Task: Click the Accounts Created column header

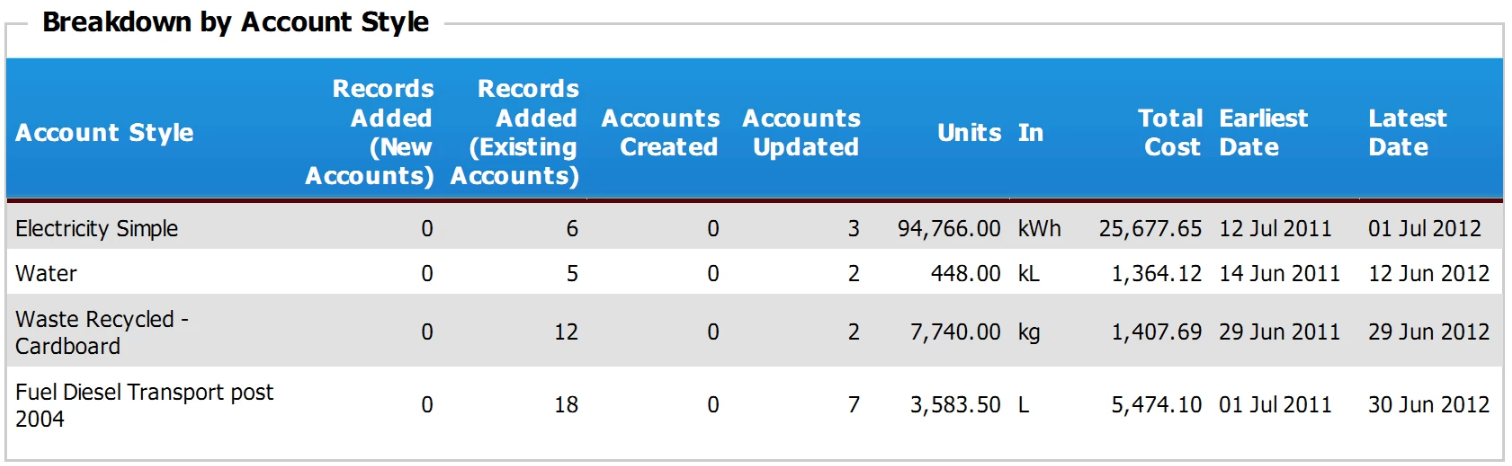Action: coord(660,133)
